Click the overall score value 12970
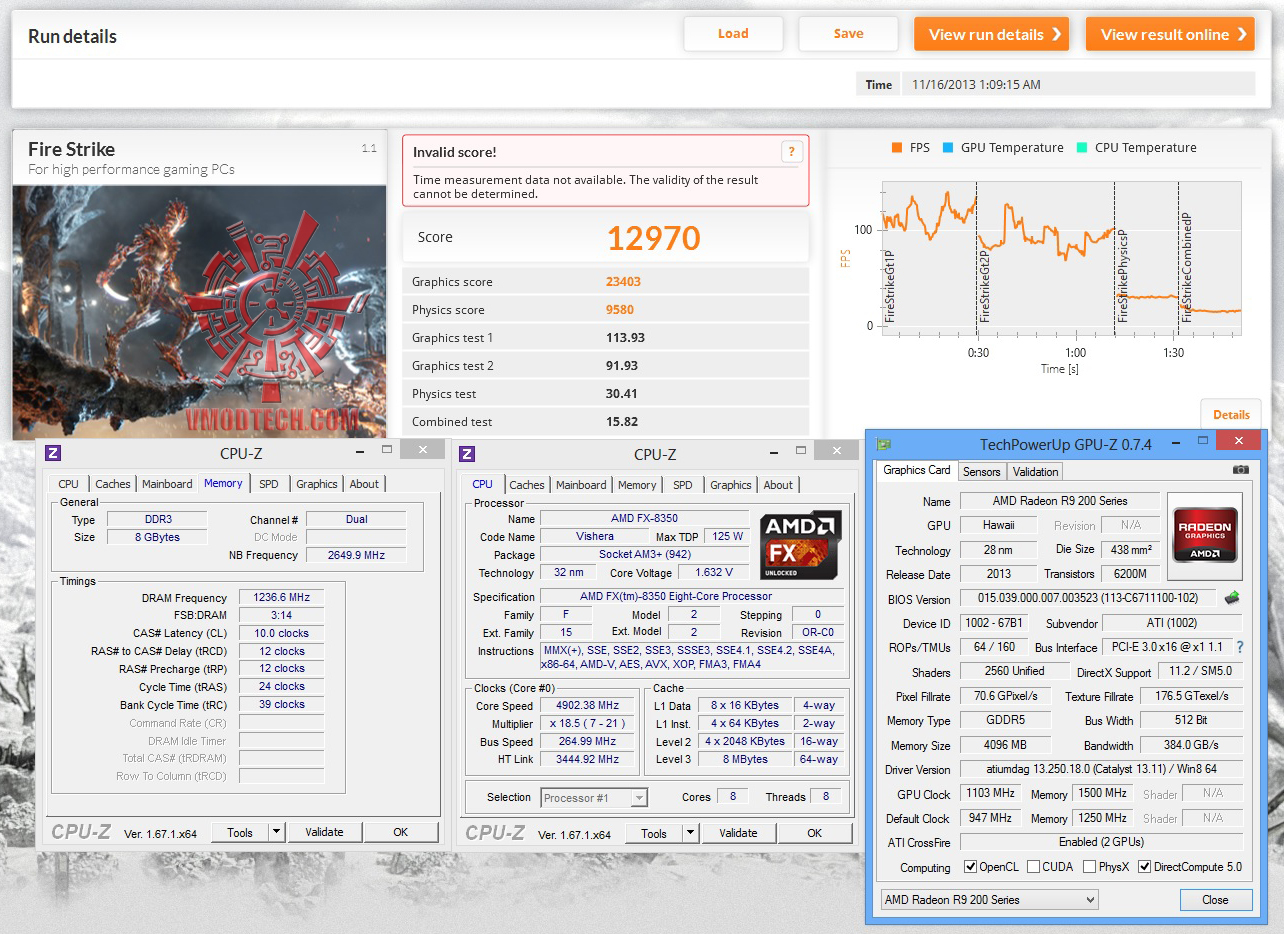The height and width of the screenshot is (934, 1284). pos(654,238)
